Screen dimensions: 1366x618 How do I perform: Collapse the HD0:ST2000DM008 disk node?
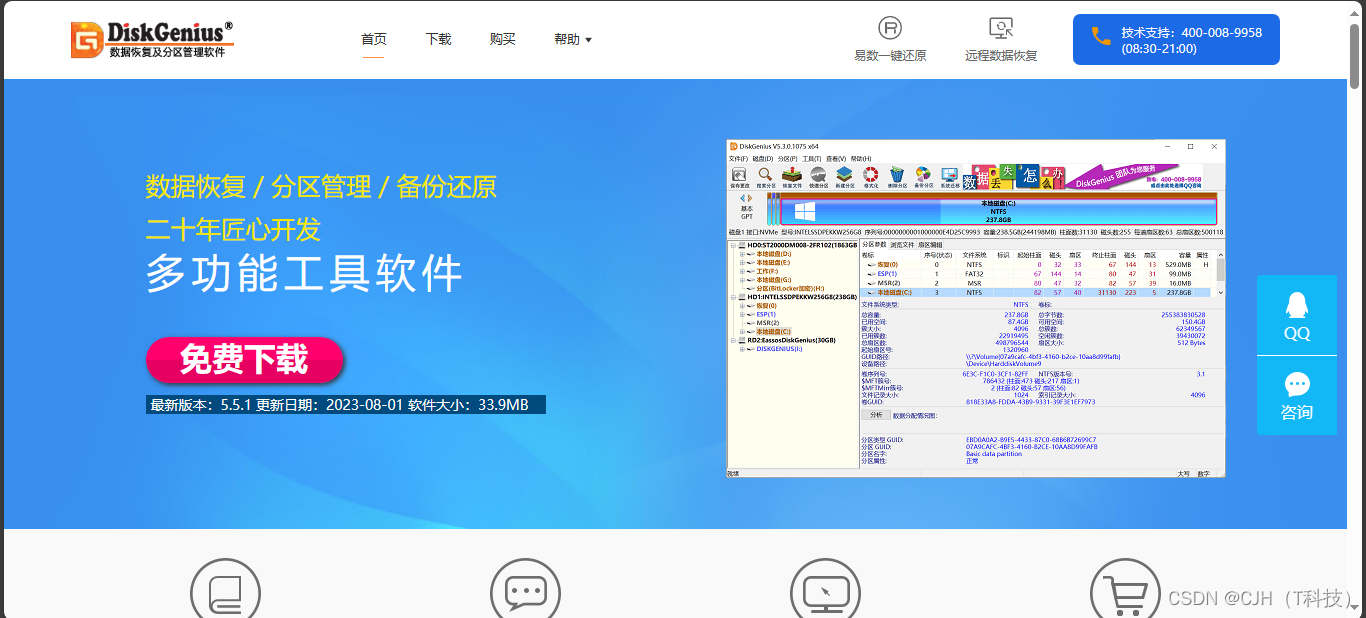[x=733, y=245]
